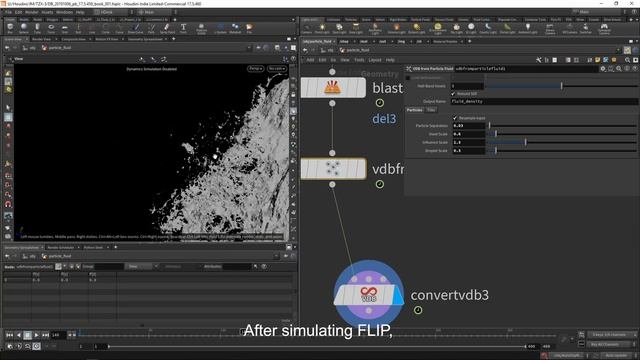
Task: Select the Particles parameter tab
Action: tap(415, 110)
